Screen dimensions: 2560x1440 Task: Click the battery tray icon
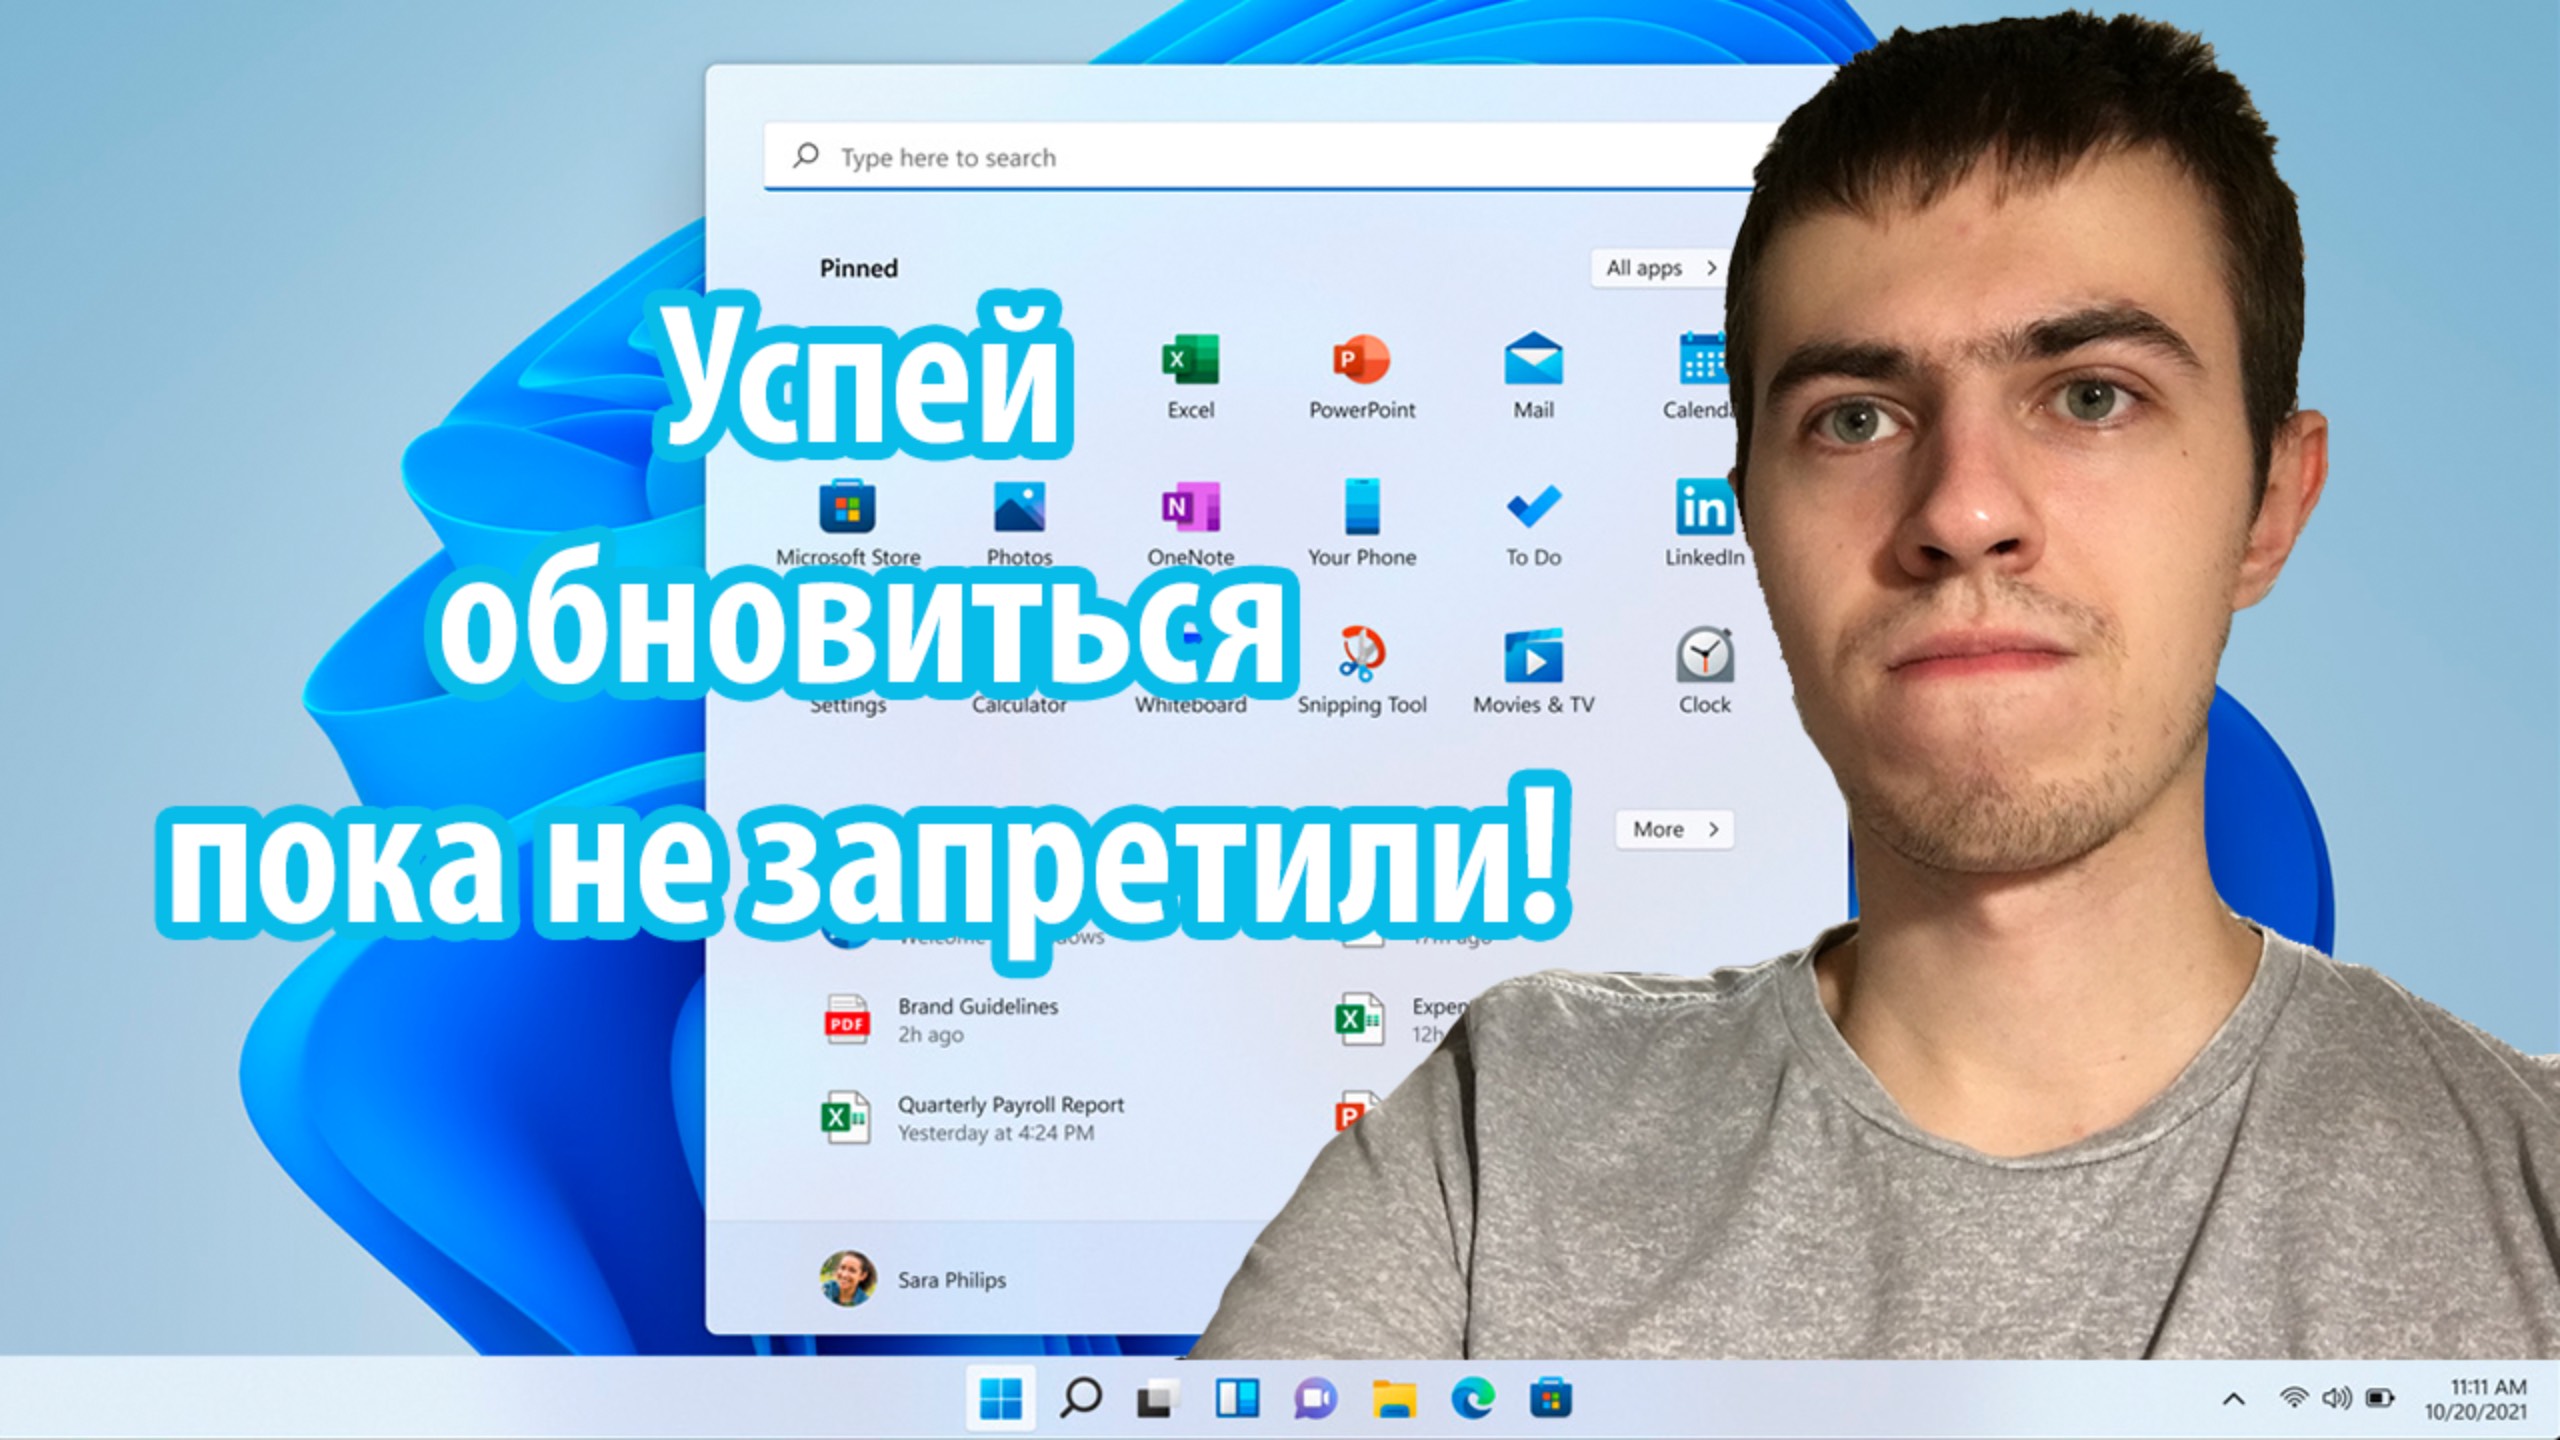[x=2380, y=1397]
